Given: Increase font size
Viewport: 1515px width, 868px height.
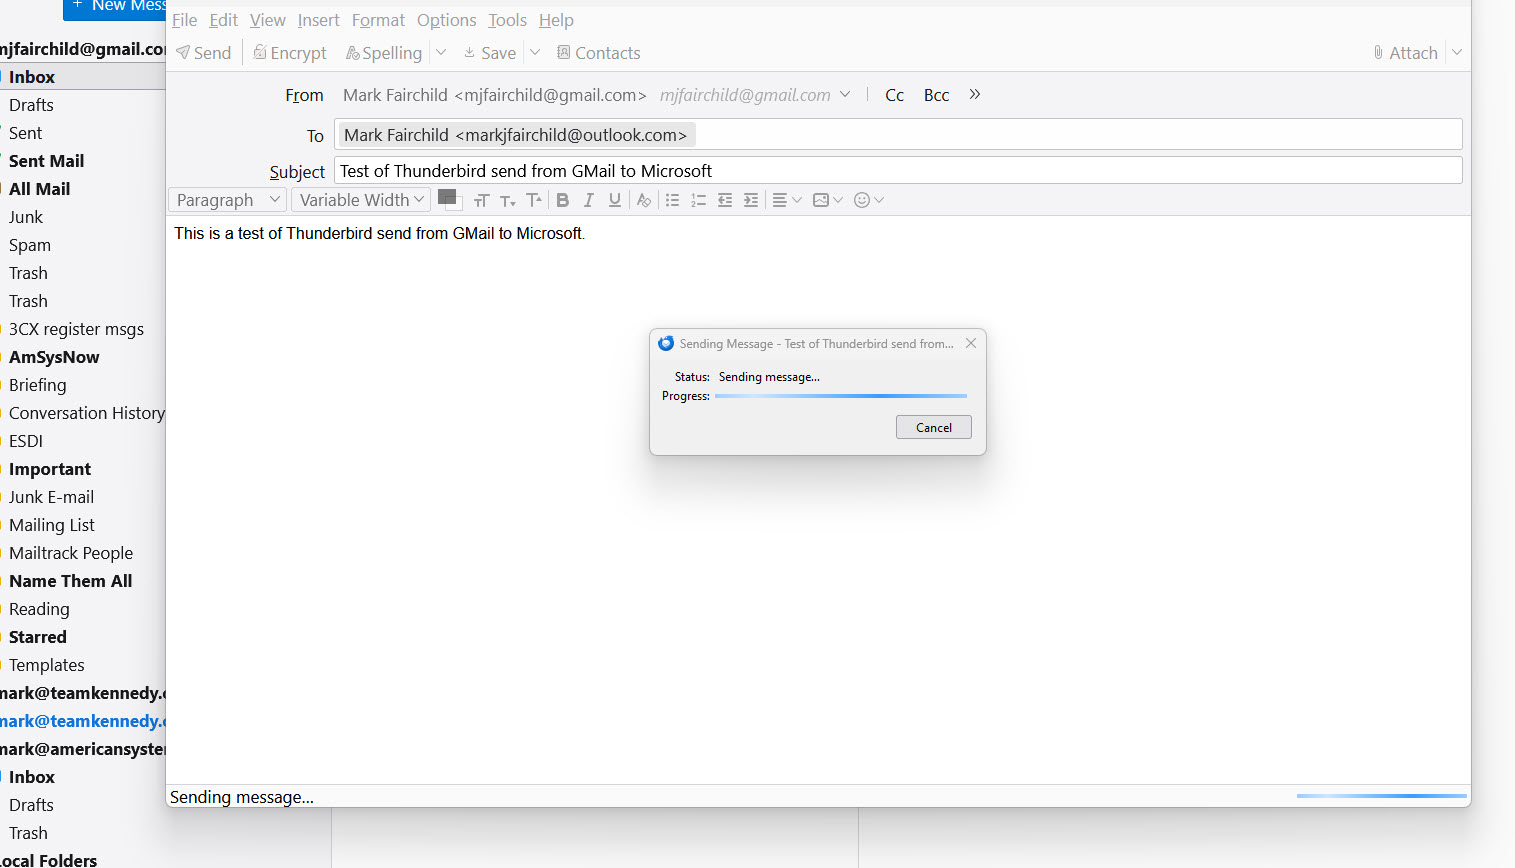Looking at the screenshot, I should 534,200.
